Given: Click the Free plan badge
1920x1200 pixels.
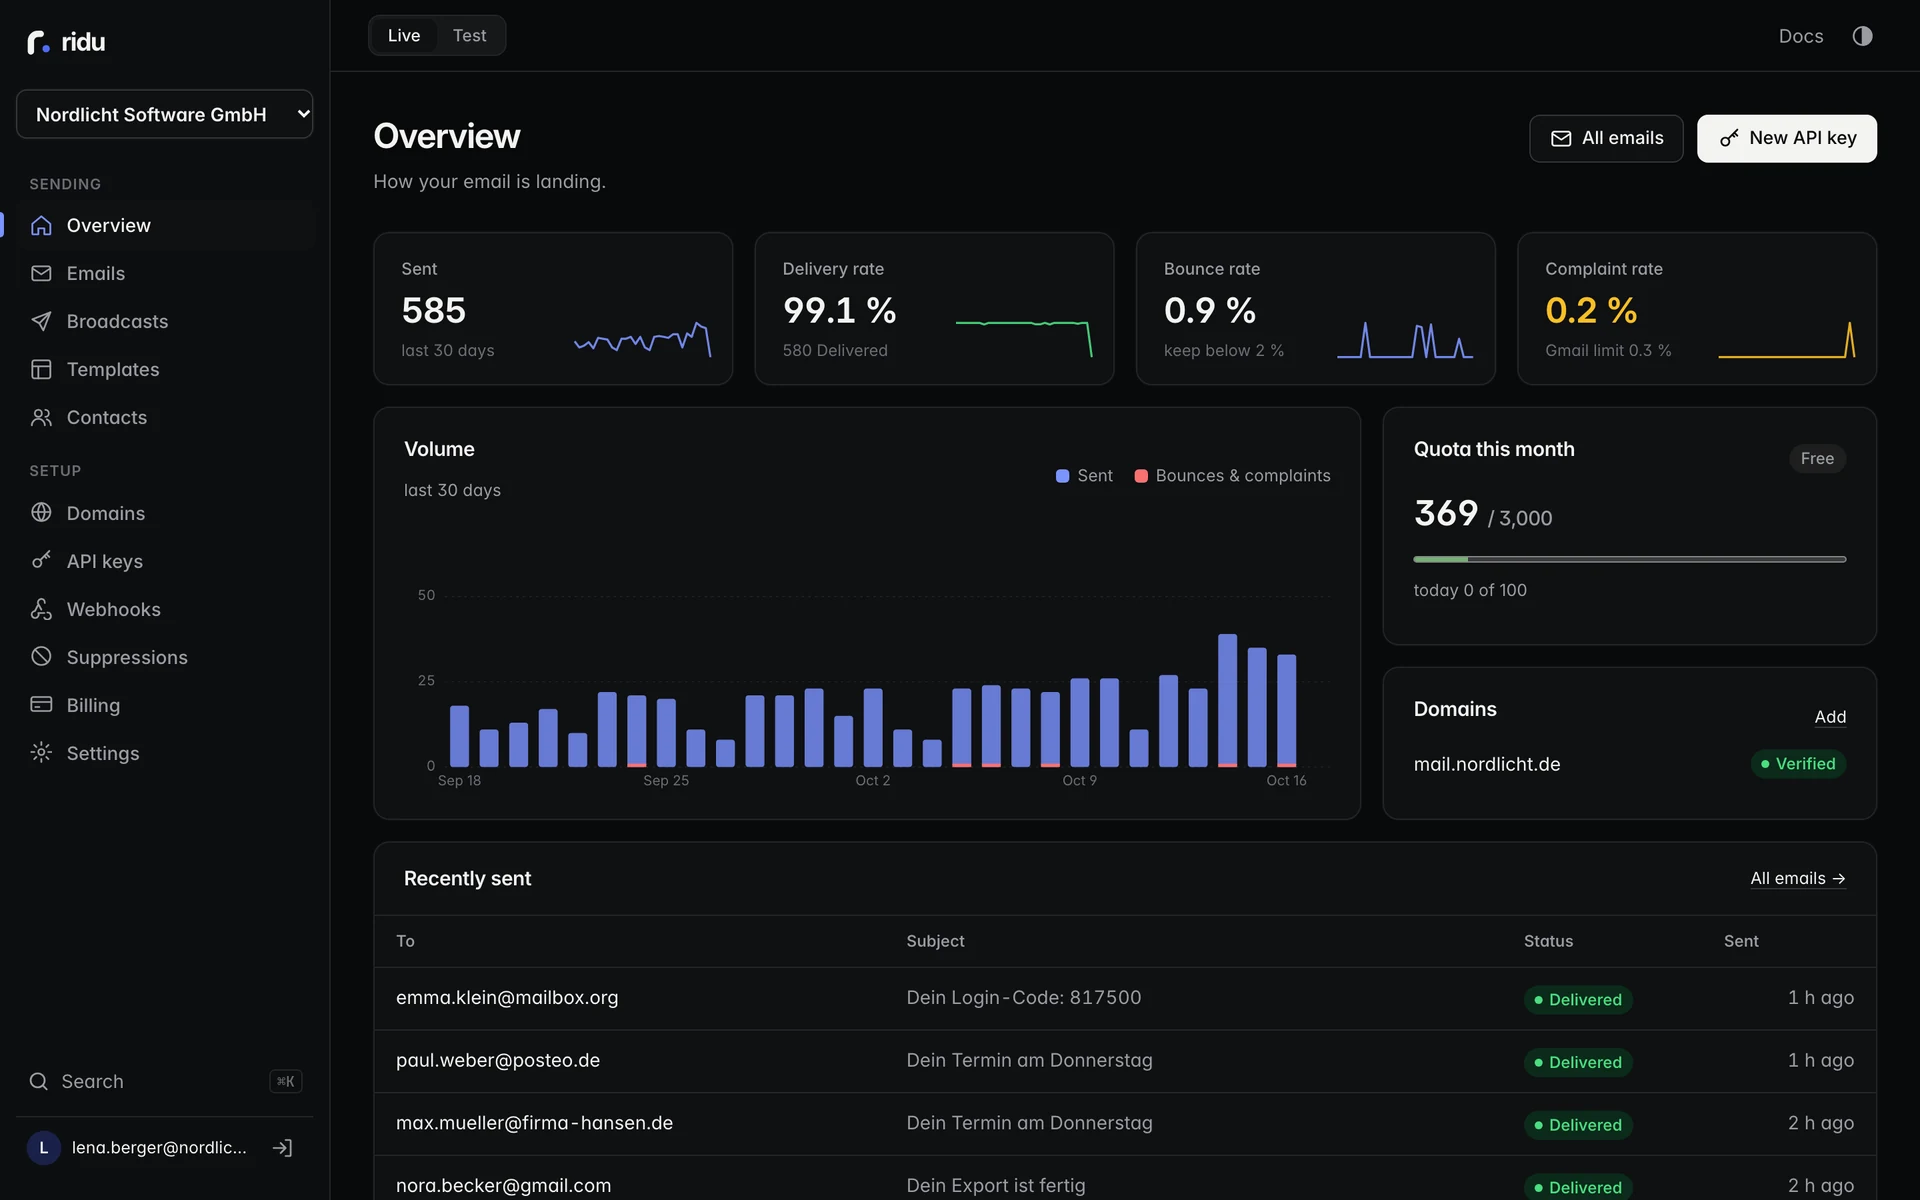Looking at the screenshot, I should 1817,458.
